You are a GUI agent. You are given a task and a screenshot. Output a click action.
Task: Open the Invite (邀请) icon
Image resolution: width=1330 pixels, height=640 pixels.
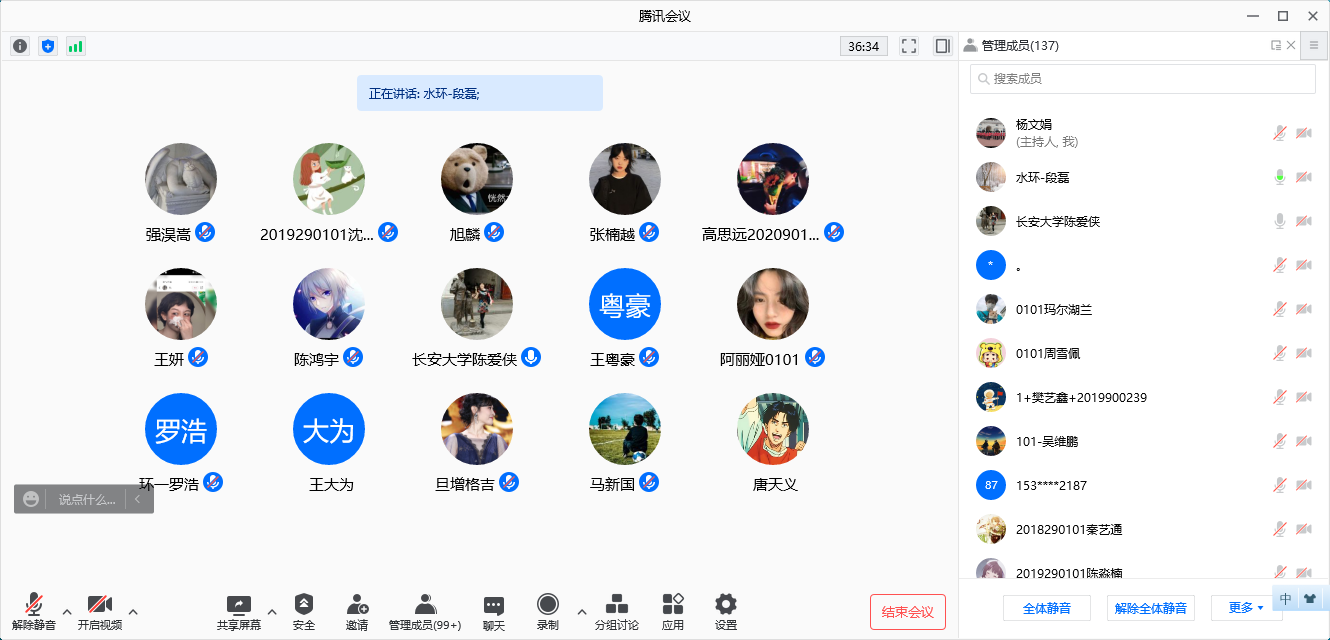click(357, 612)
